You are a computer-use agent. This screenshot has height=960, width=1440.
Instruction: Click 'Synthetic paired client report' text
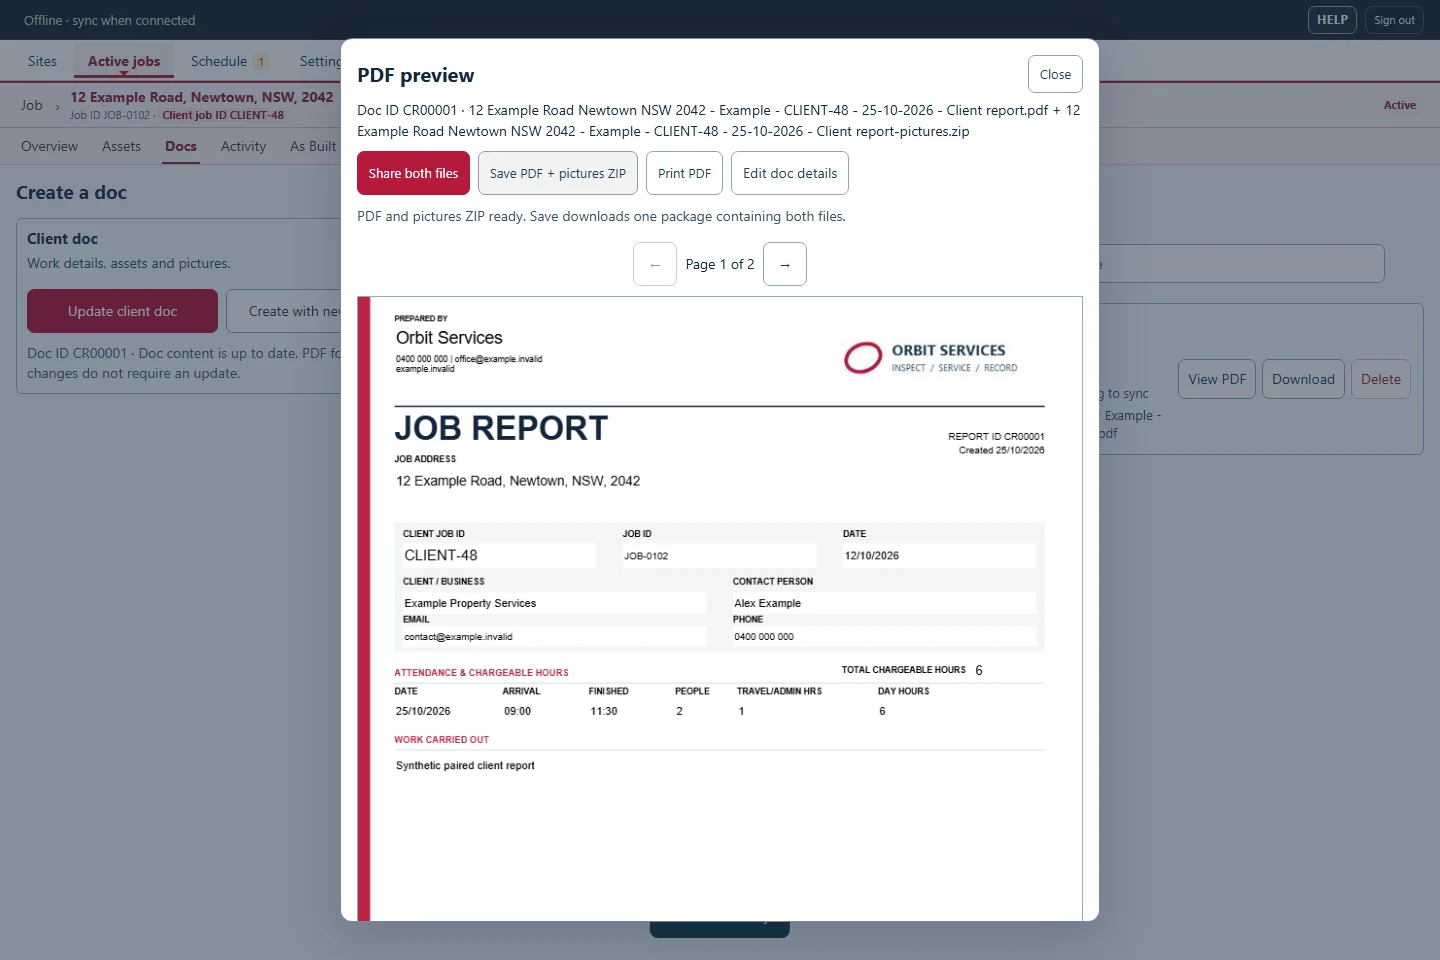(x=465, y=765)
